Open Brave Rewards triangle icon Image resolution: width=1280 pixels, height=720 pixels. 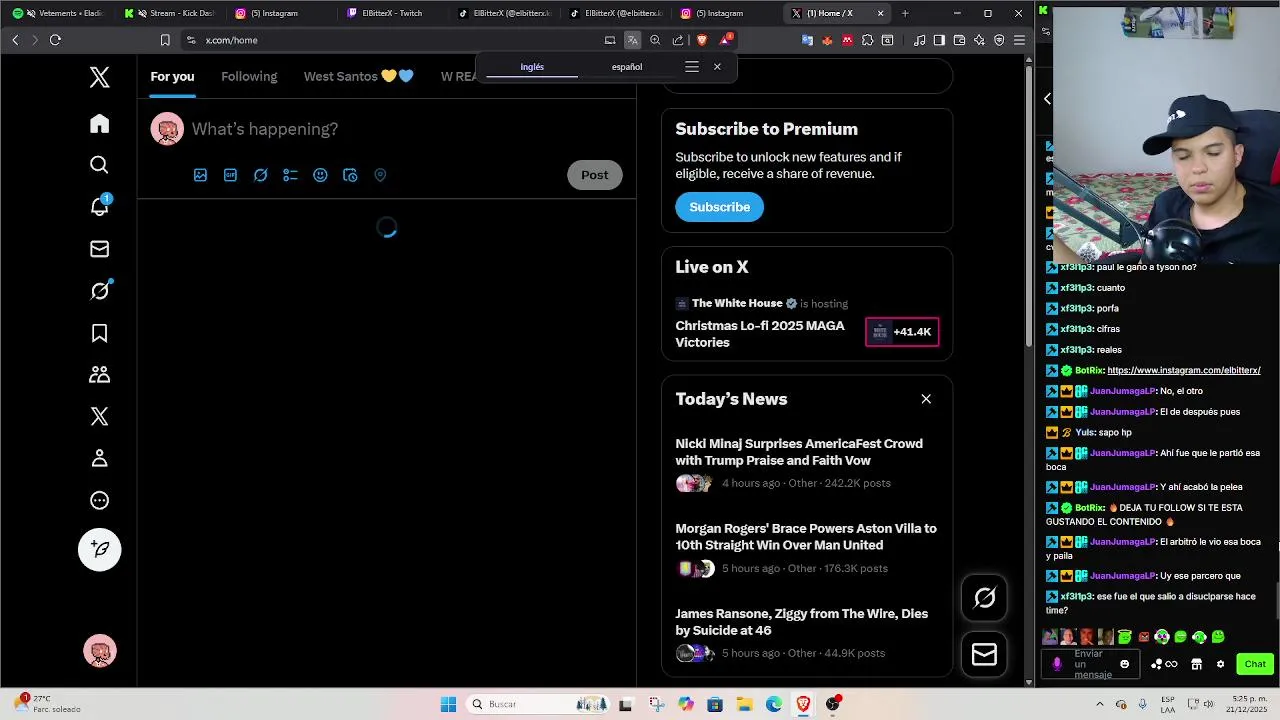[726, 40]
